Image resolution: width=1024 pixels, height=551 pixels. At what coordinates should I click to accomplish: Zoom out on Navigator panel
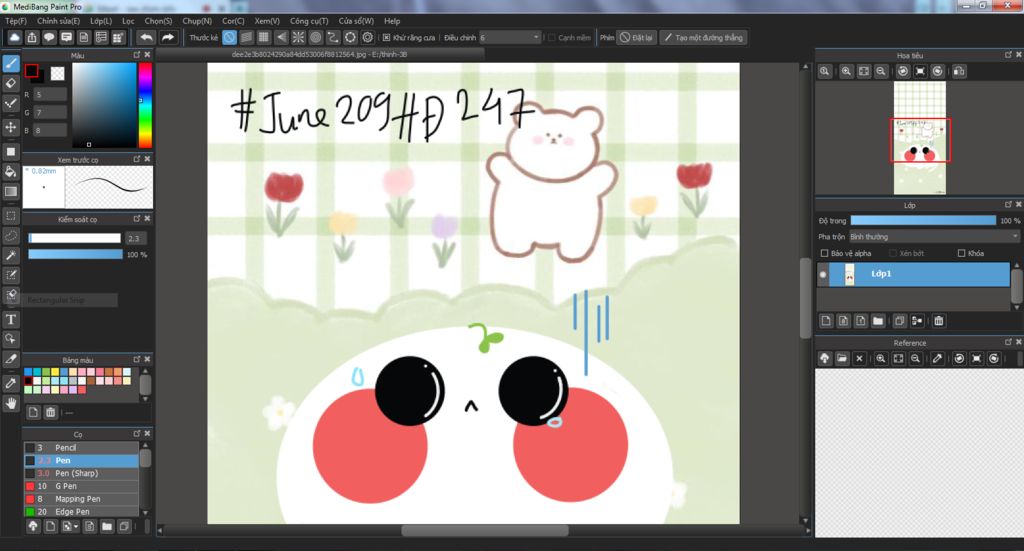pos(881,71)
